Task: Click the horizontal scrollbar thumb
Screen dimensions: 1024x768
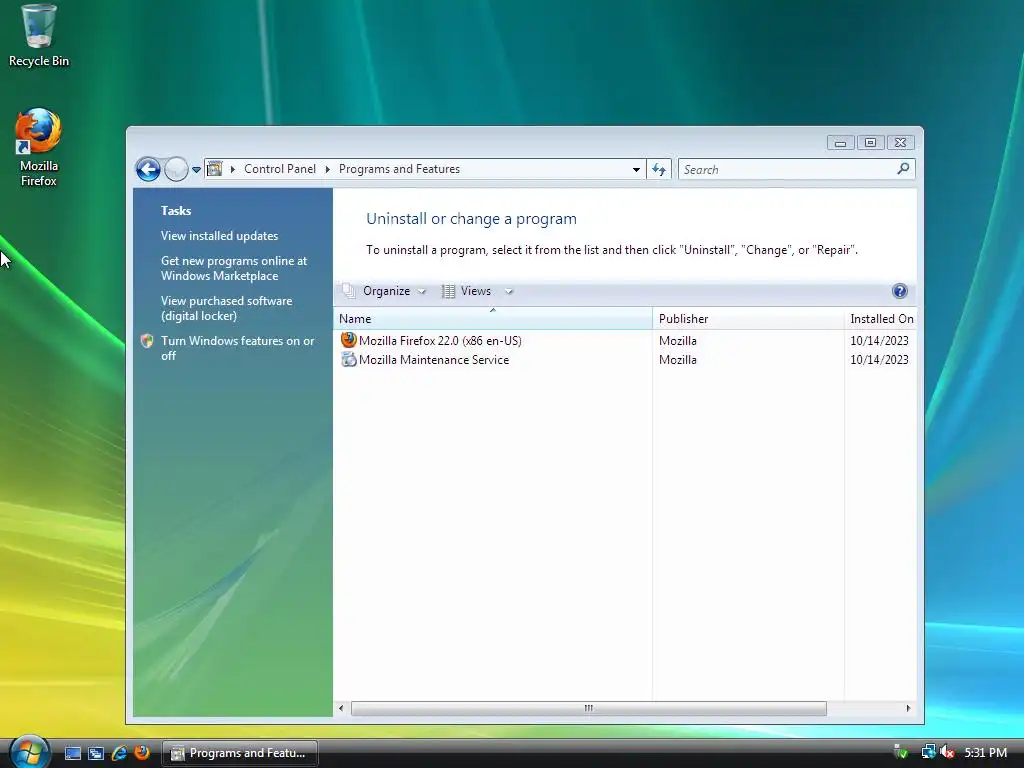Action: click(x=588, y=708)
